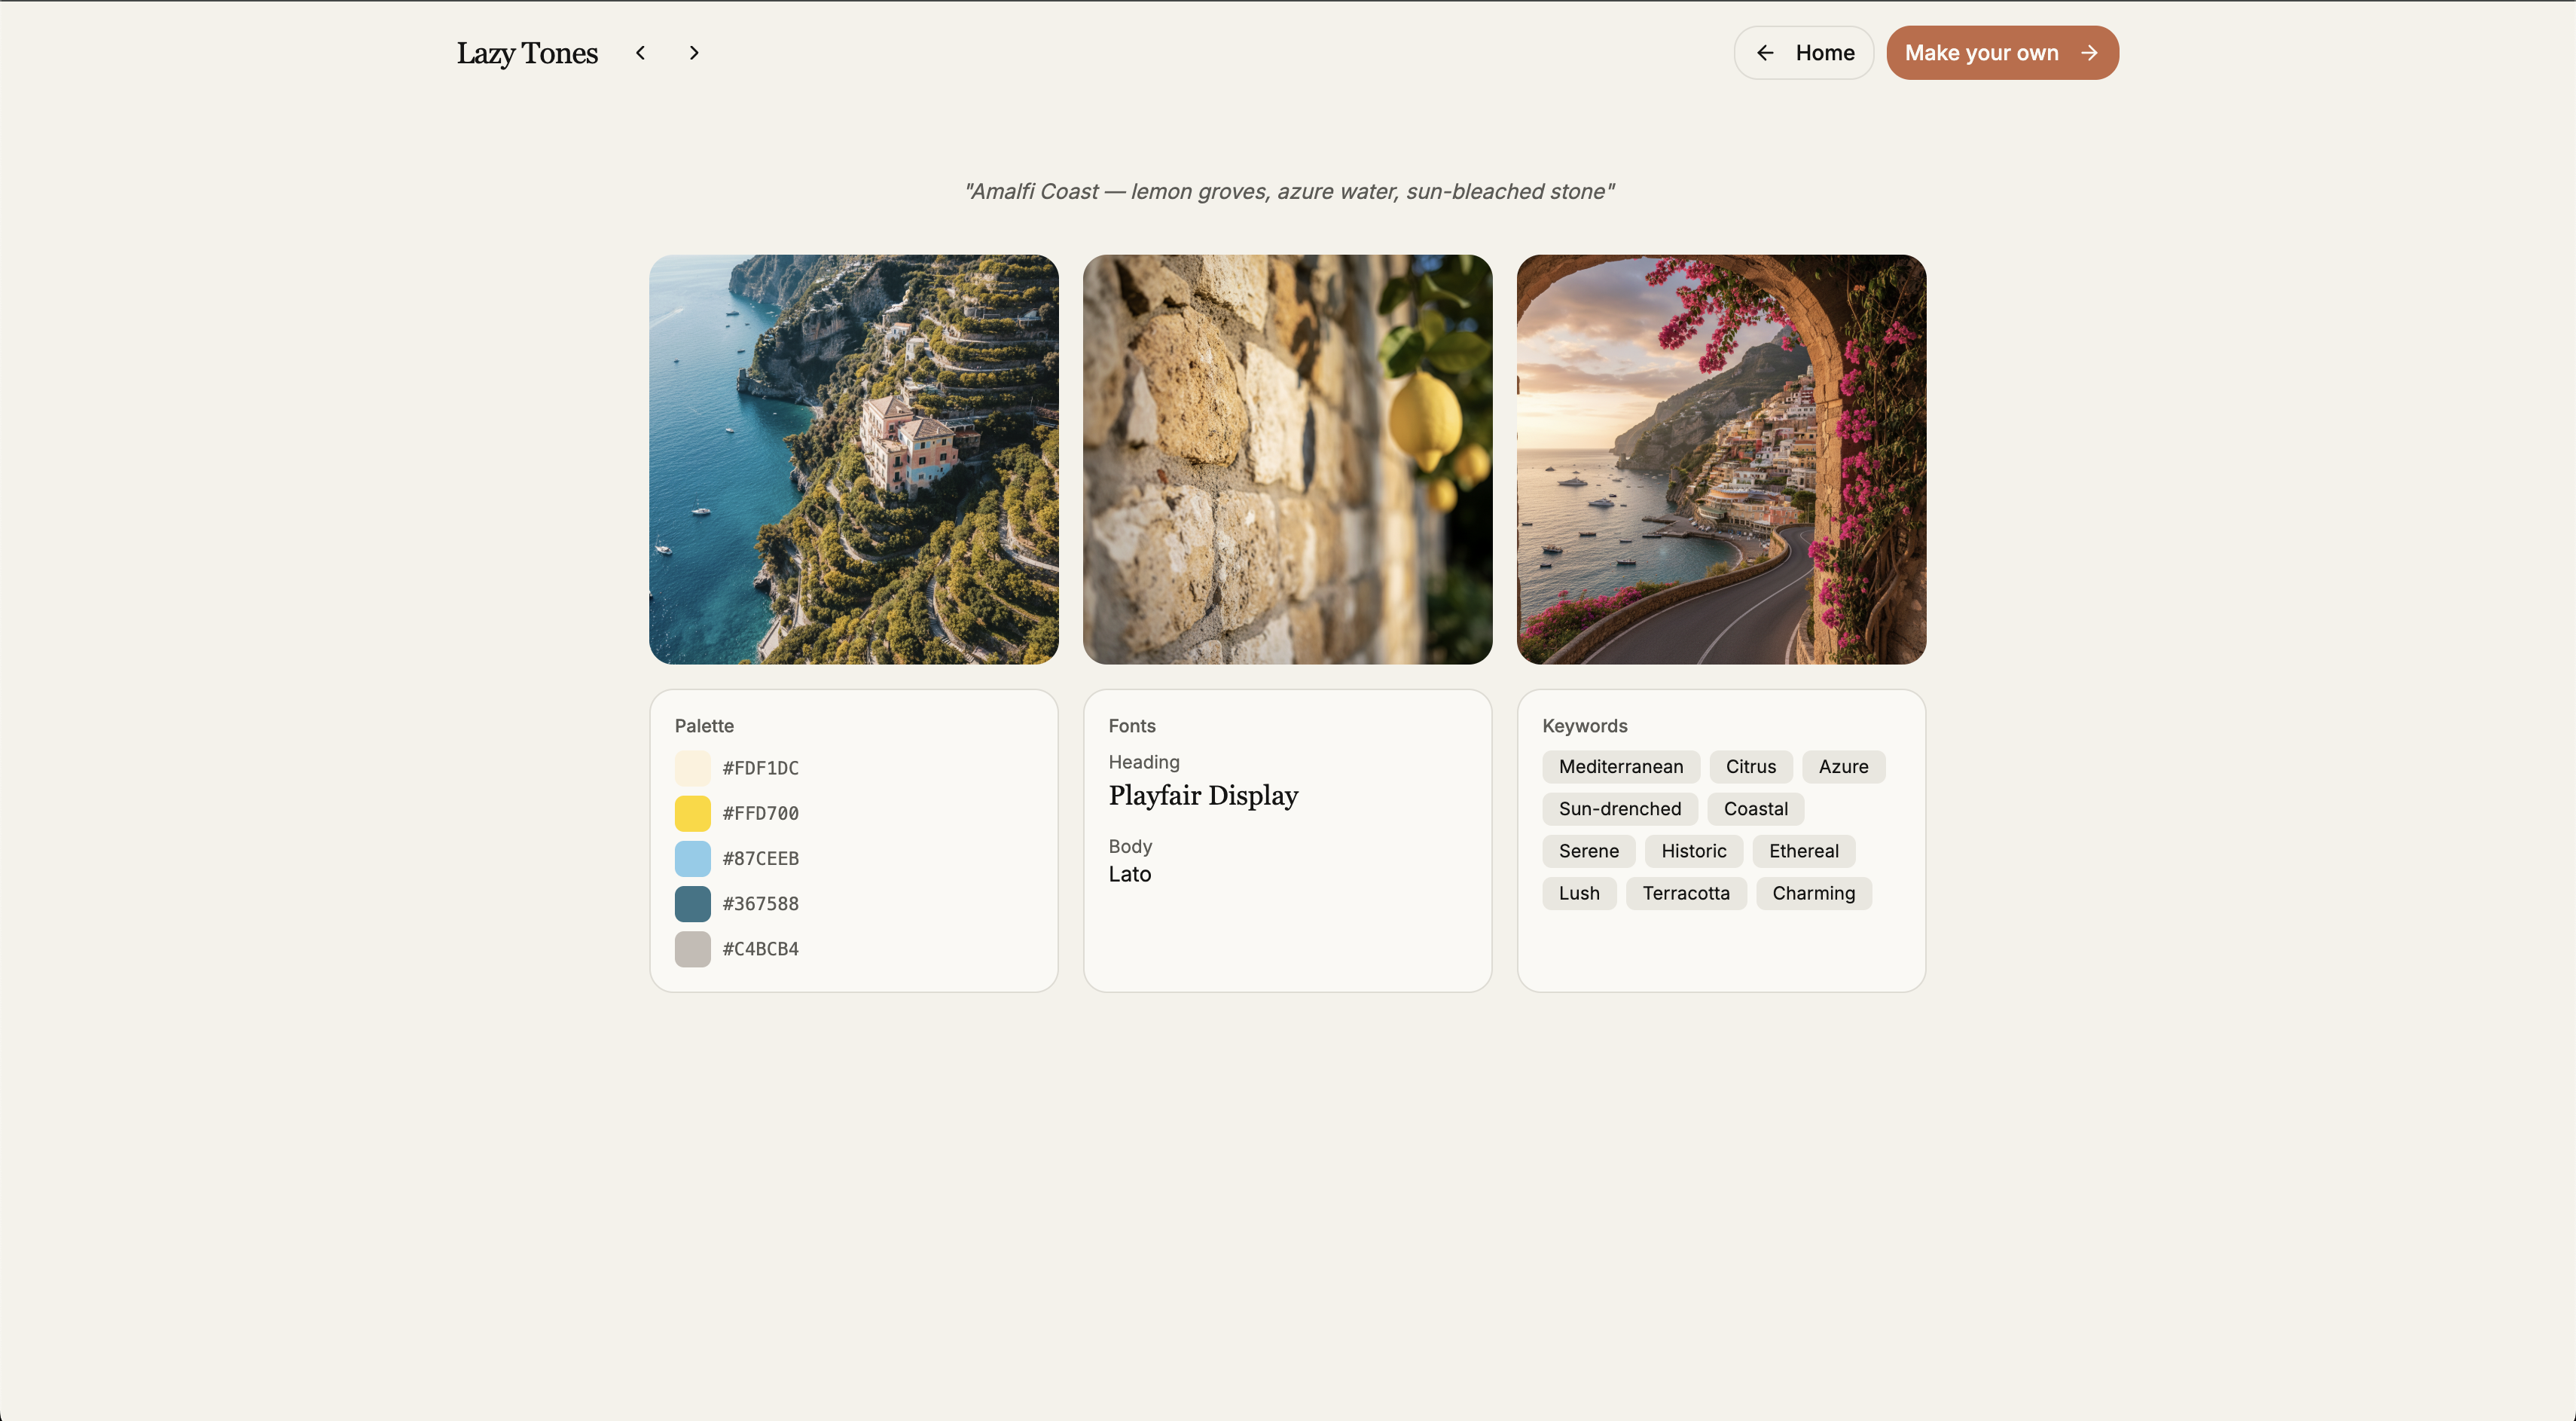
Task: Open the Home page
Action: pyautogui.click(x=1825, y=52)
